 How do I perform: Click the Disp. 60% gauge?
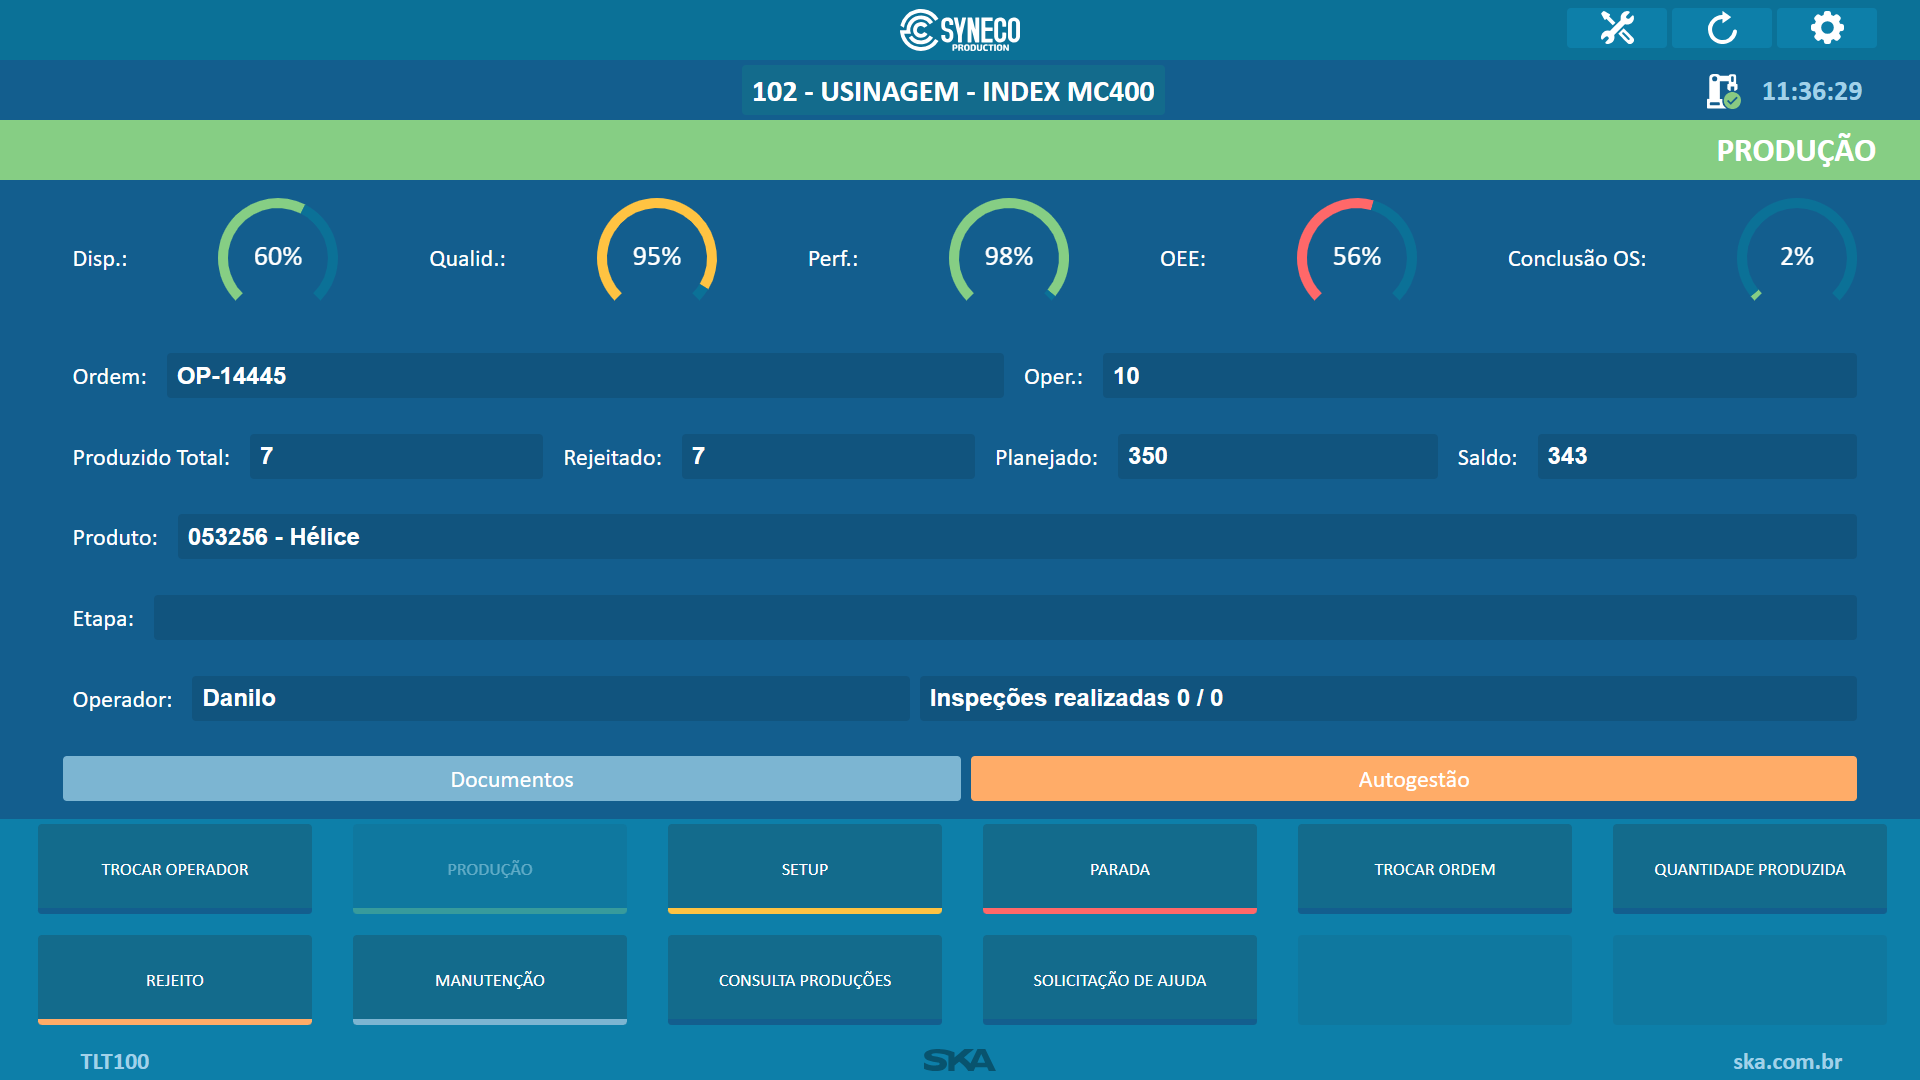click(278, 252)
